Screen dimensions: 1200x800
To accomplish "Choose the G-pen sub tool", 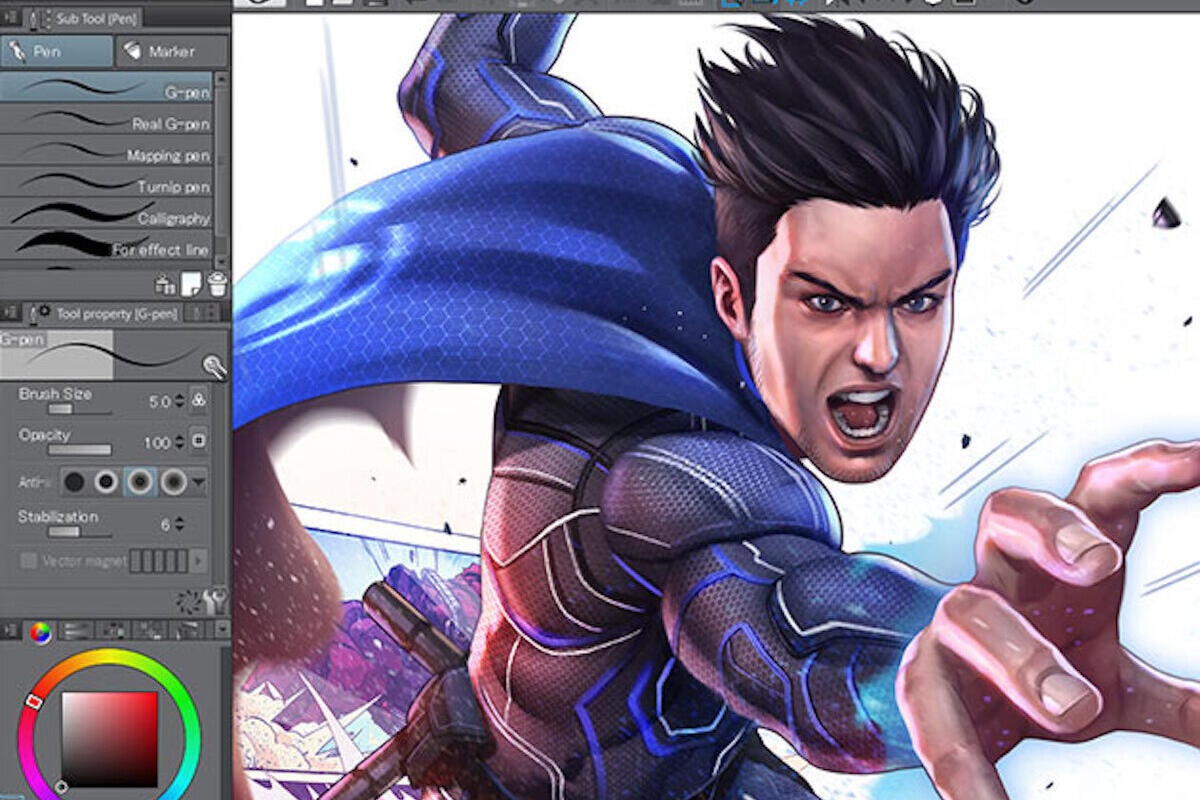I will [106, 89].
